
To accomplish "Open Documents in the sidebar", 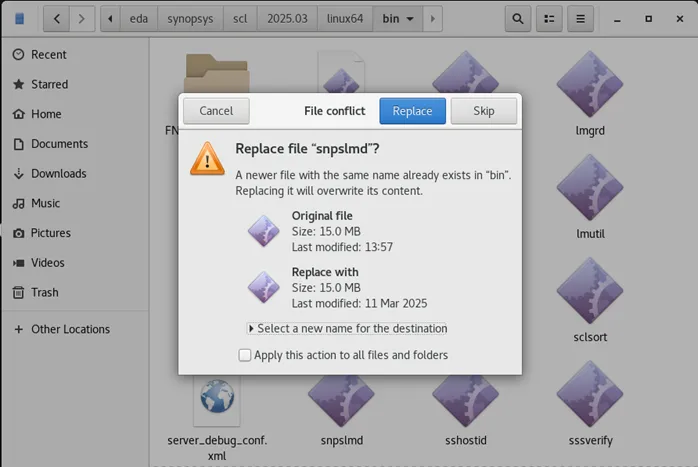I will point(75,144).
